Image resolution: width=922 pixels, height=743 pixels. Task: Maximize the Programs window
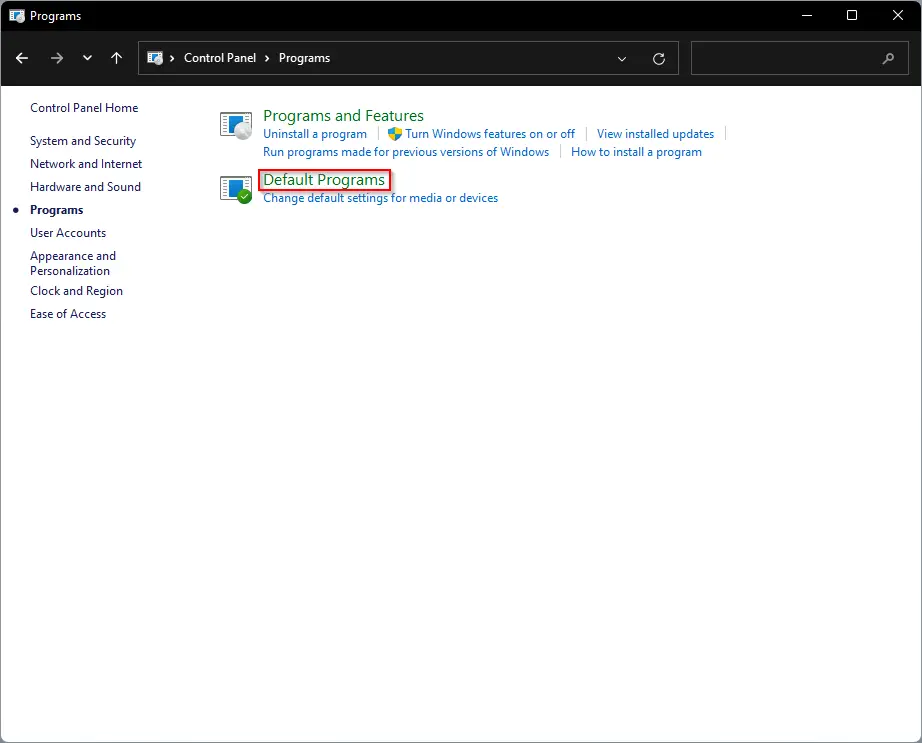[x=851, y=15]
